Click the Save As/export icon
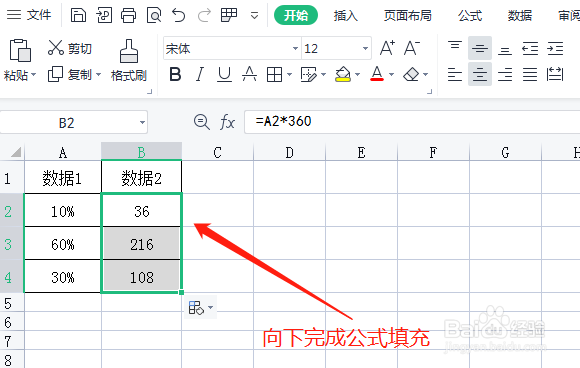The image size is (580, 368). click(x=104, y=16)
